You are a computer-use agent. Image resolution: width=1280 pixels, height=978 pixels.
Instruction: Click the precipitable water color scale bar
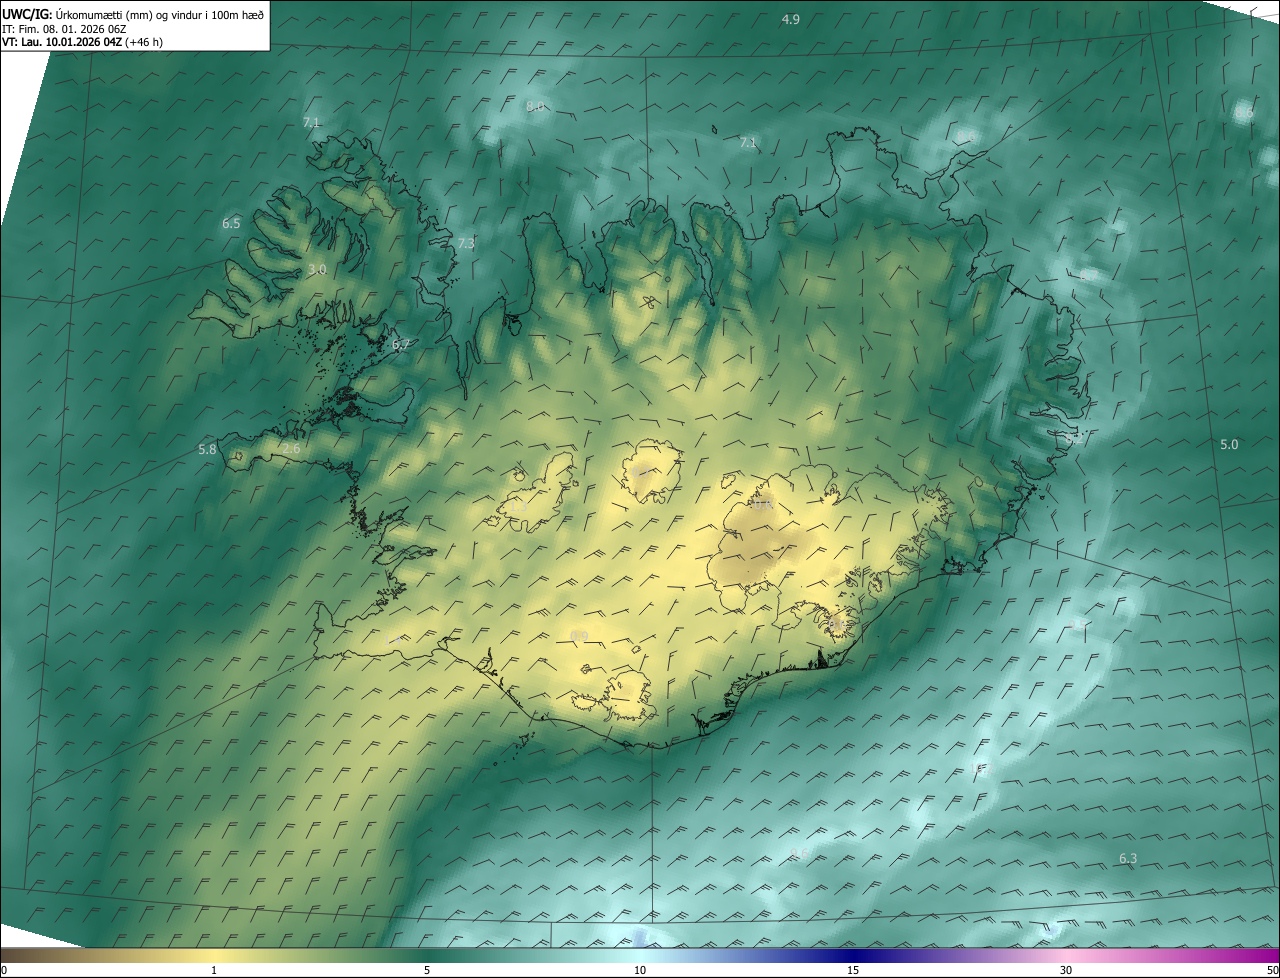coord(640,955)
